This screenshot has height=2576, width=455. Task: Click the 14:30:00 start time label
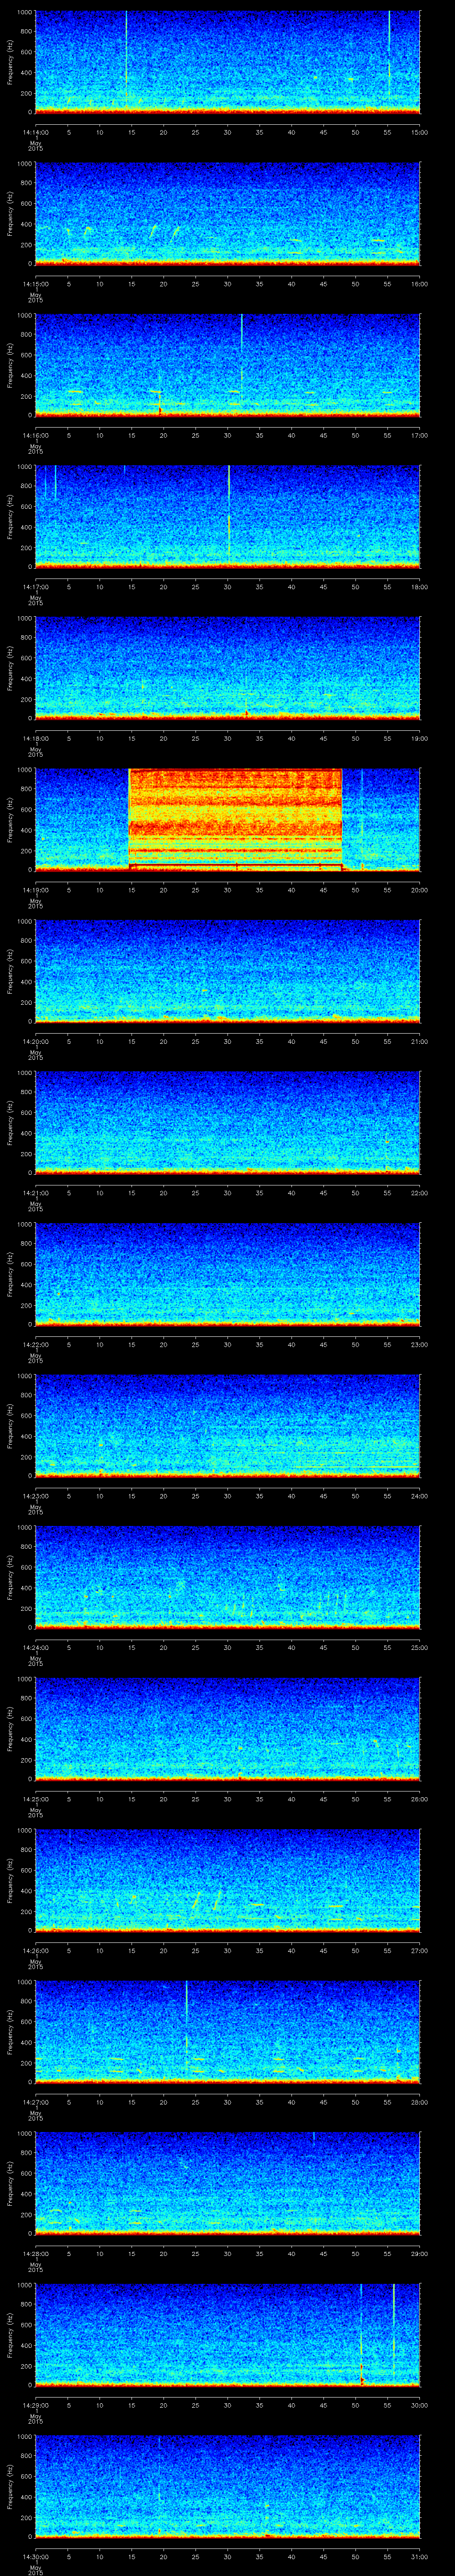tap(35, 2557)
